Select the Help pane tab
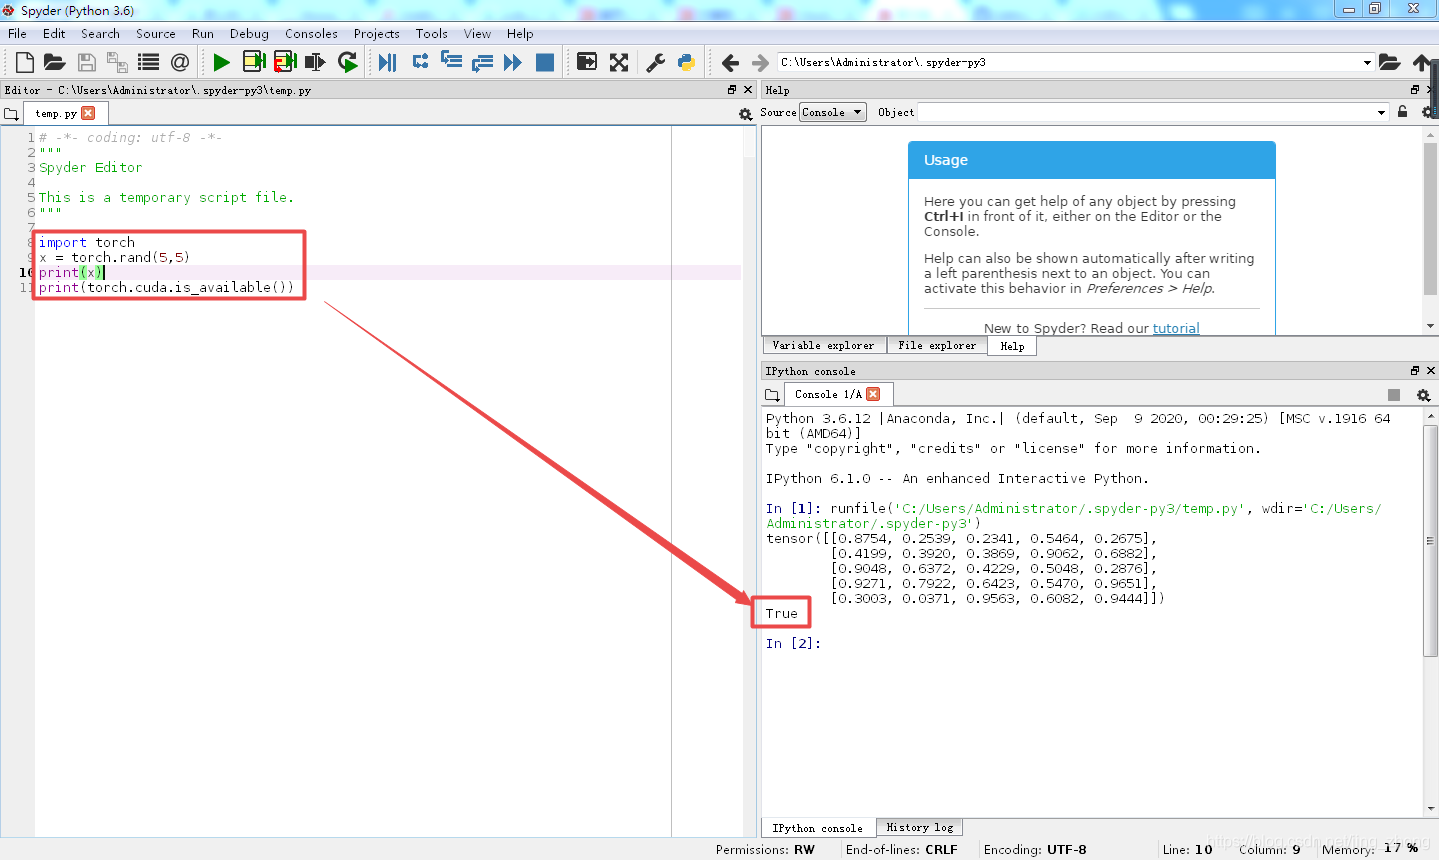Image resolution: width=1439 pixels, height=860 pixels. point(1012,346)
